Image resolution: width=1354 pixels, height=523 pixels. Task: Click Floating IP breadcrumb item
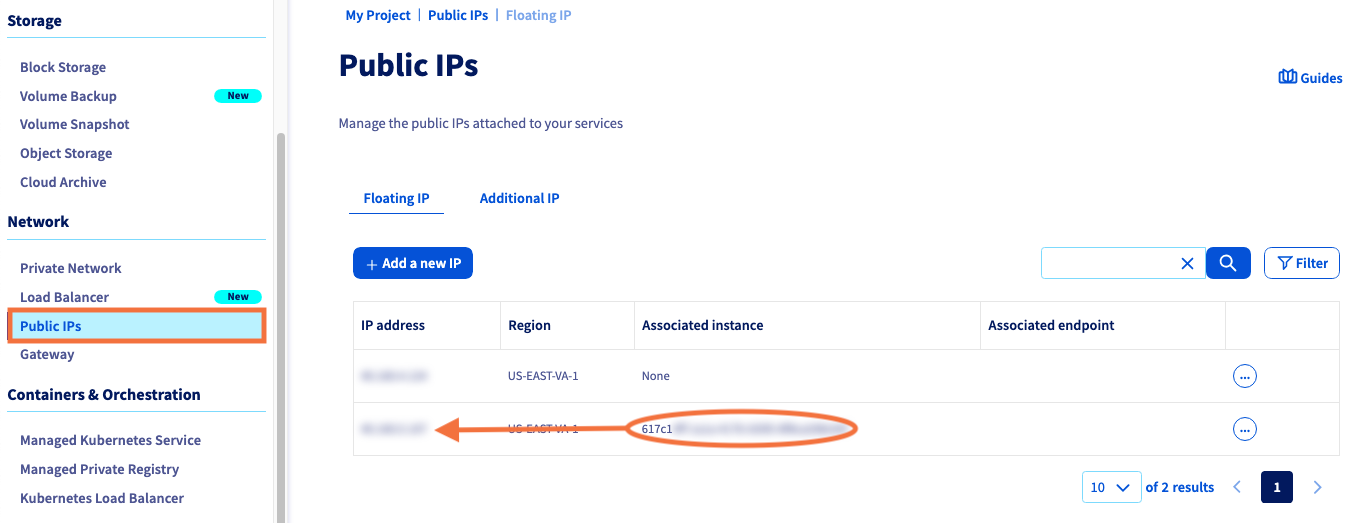(x=539, y=15)
